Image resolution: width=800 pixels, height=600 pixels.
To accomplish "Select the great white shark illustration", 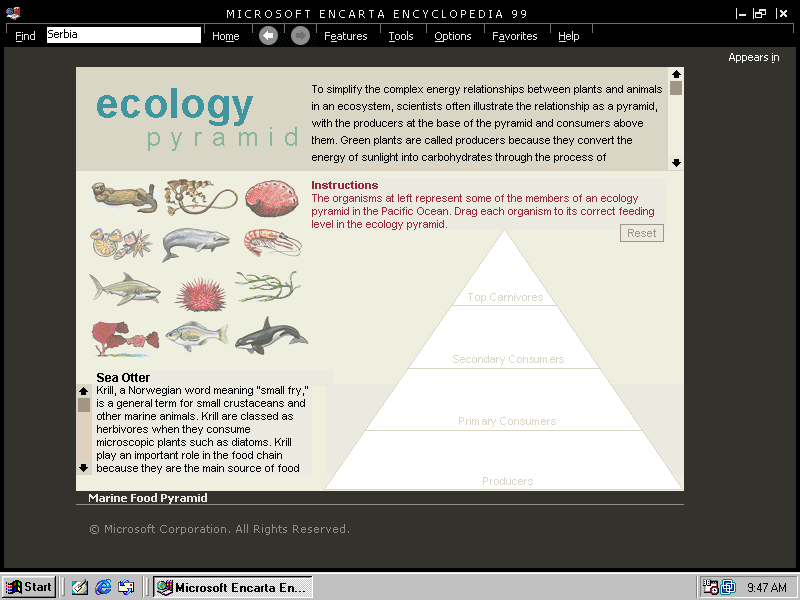I will pos(124,288).
